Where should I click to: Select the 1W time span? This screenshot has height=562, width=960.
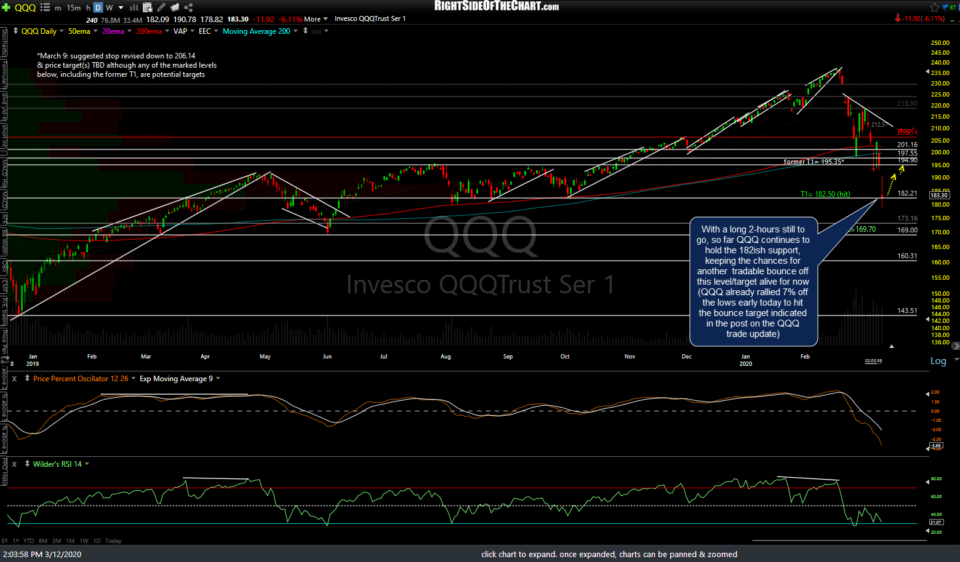[83, 541]
